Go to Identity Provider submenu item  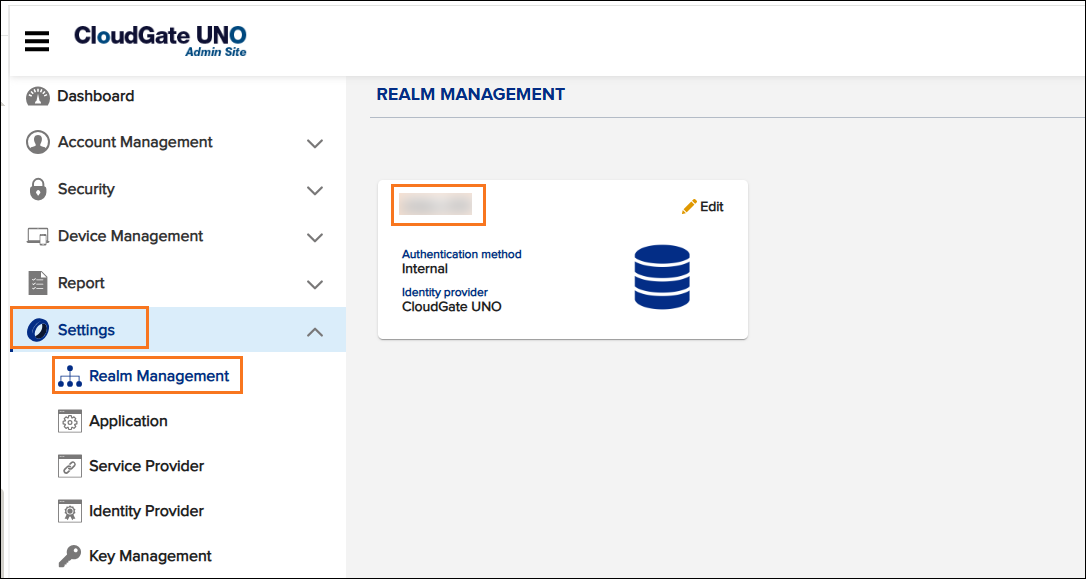click(x=147, y=511)
